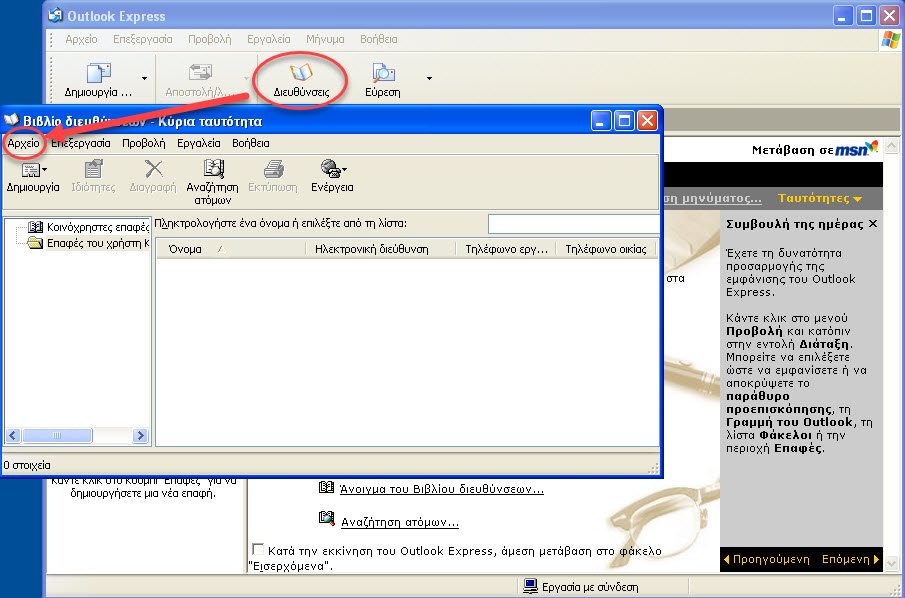Click book icon beside Άνοιγμα του Βιβλίου διευθύνσεων
The width and height of the screenshot is (905, 598).
326,488
